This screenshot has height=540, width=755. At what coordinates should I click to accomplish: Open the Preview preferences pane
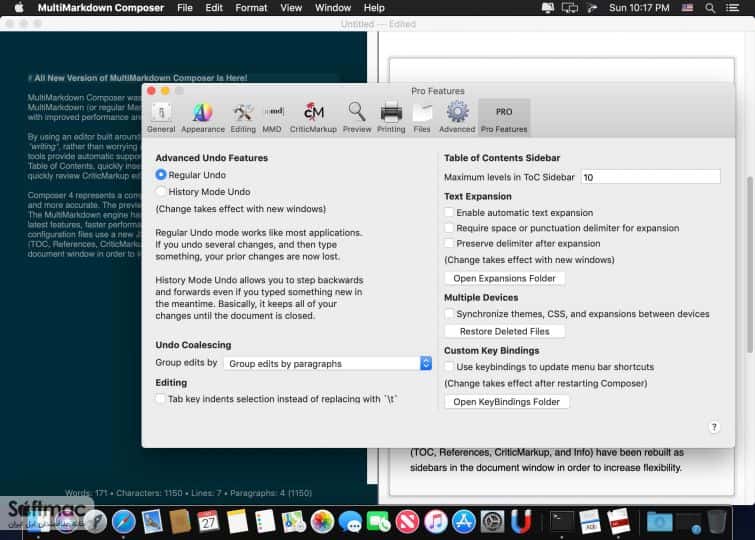(x=357, y=118)
